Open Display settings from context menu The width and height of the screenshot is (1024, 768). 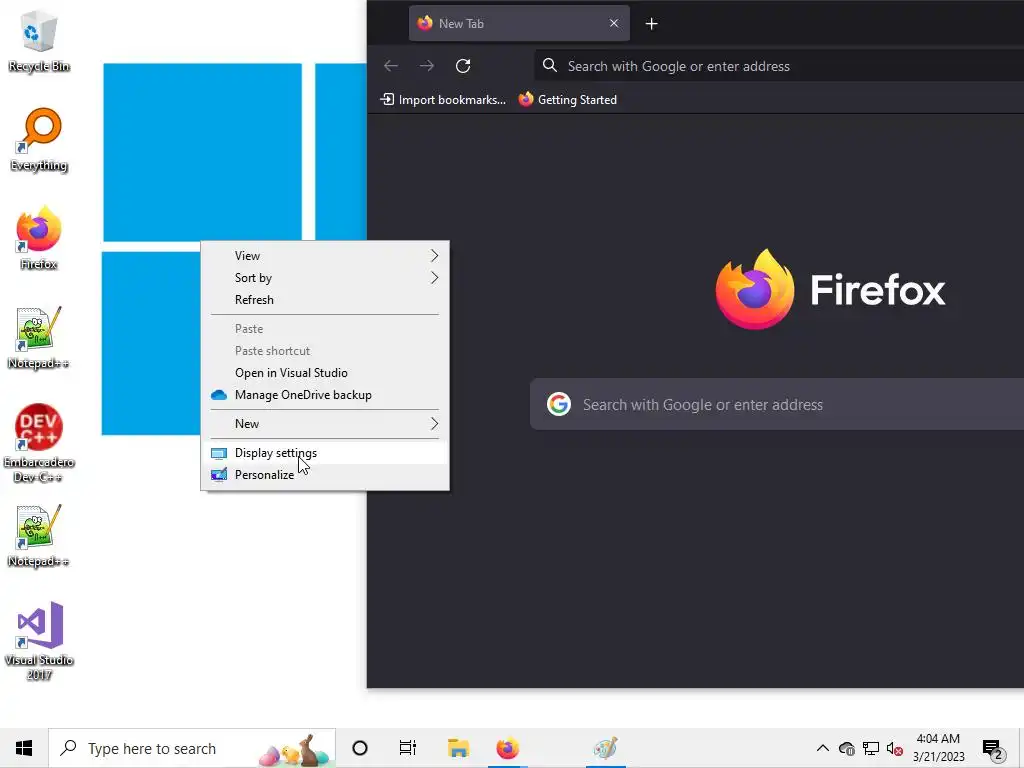click(x=325, y=453)
